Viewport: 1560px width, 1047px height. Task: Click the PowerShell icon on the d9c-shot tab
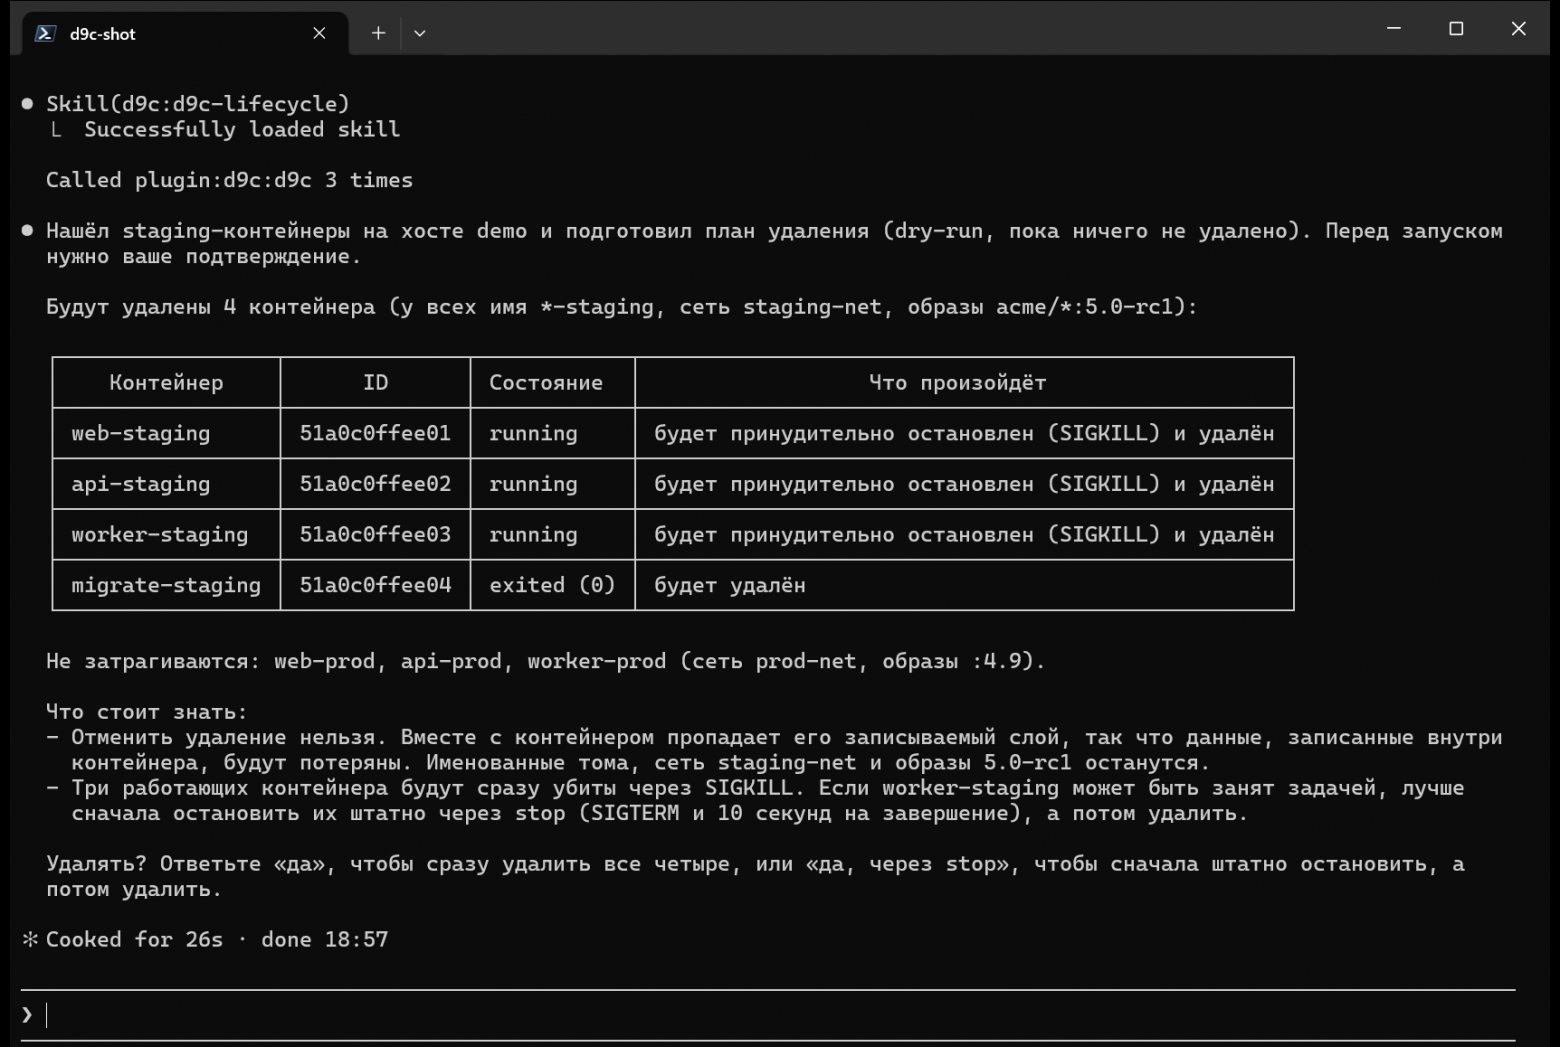click(45, 33)
